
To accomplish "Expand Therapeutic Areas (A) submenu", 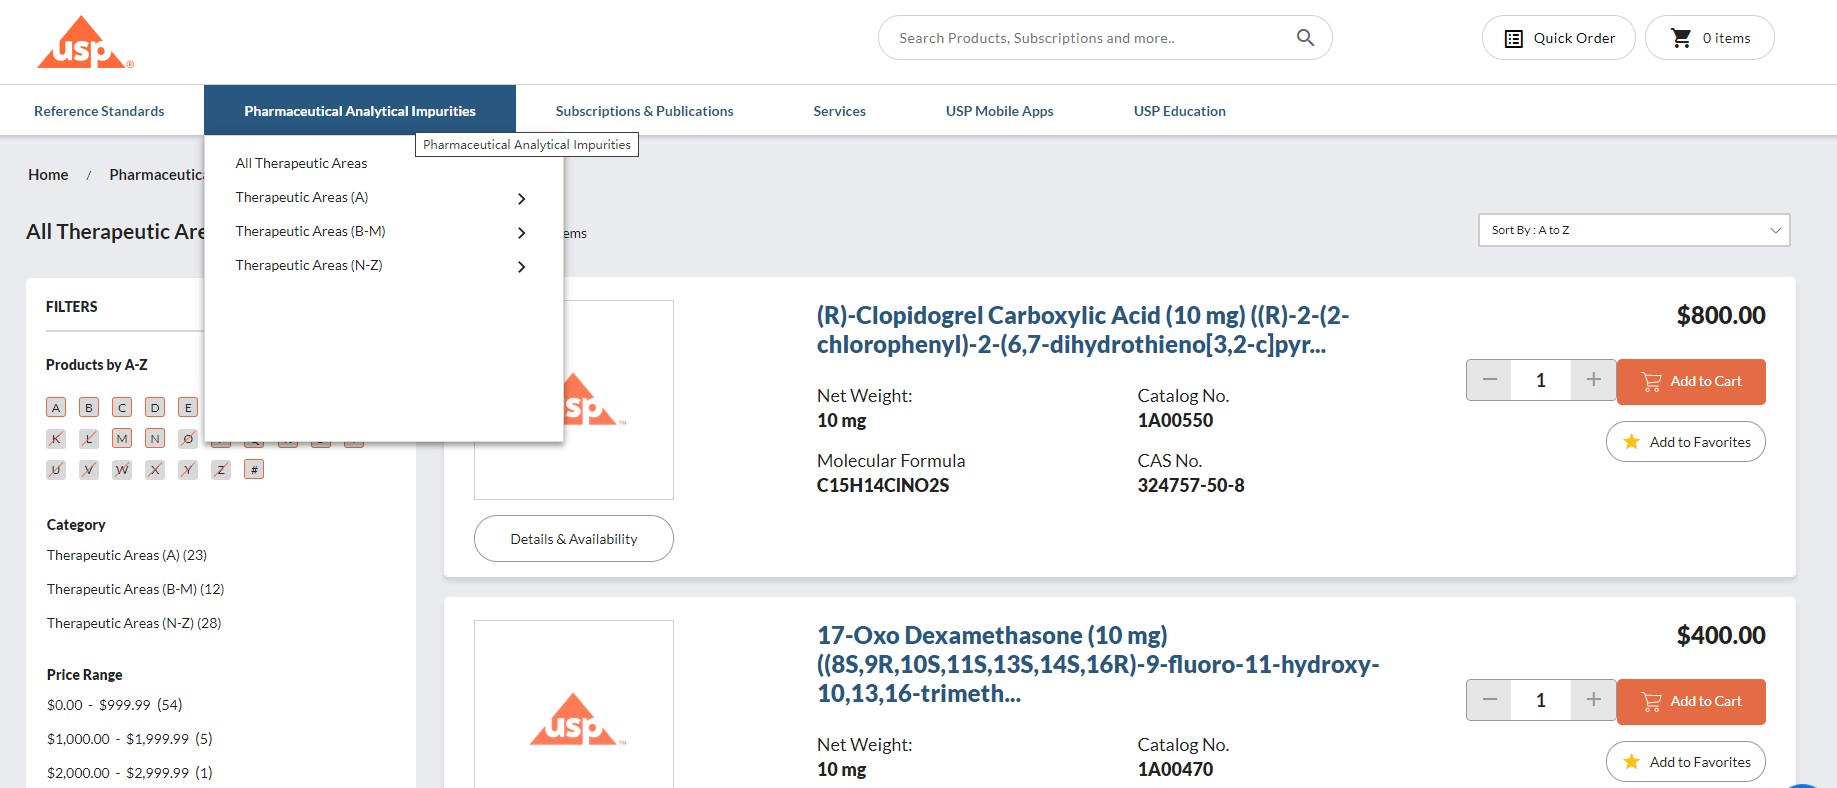I will 521,198.
